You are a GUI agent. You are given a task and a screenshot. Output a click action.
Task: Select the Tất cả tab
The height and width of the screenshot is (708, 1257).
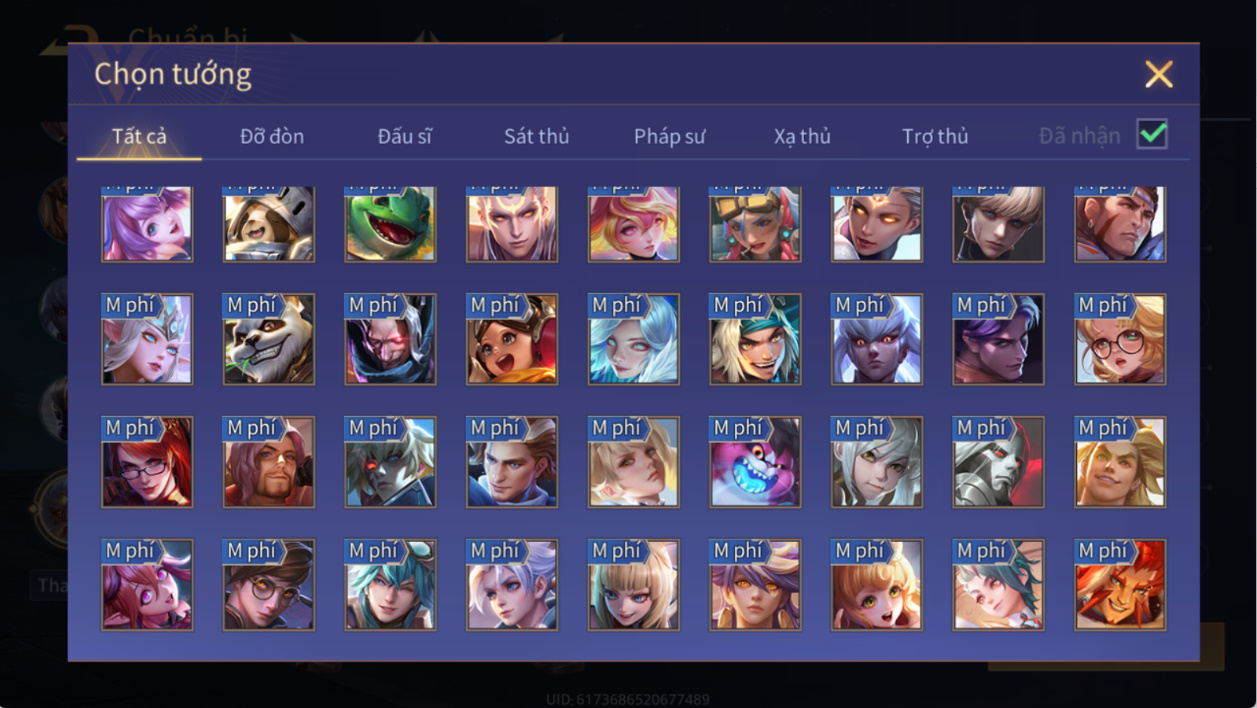tap(139, 136)
